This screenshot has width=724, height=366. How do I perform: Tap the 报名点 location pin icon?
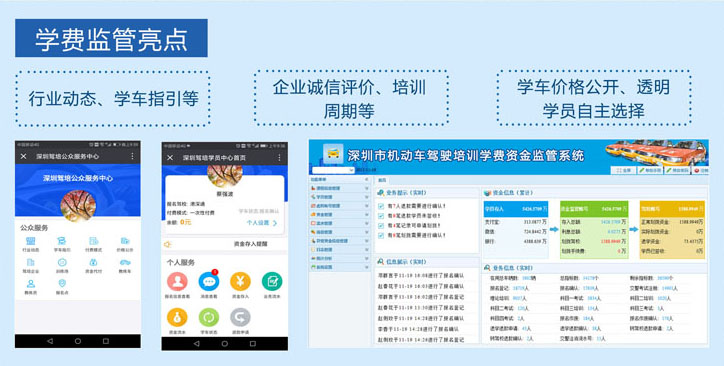pyautogui.click(x=62, y=283)
